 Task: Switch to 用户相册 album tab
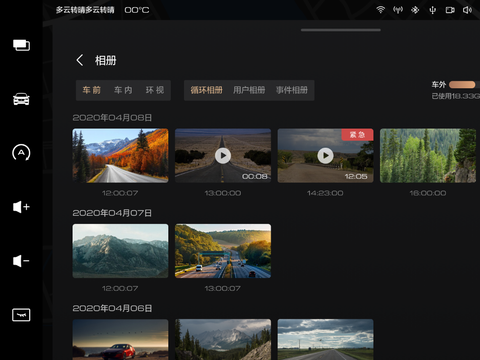[249, 90]
